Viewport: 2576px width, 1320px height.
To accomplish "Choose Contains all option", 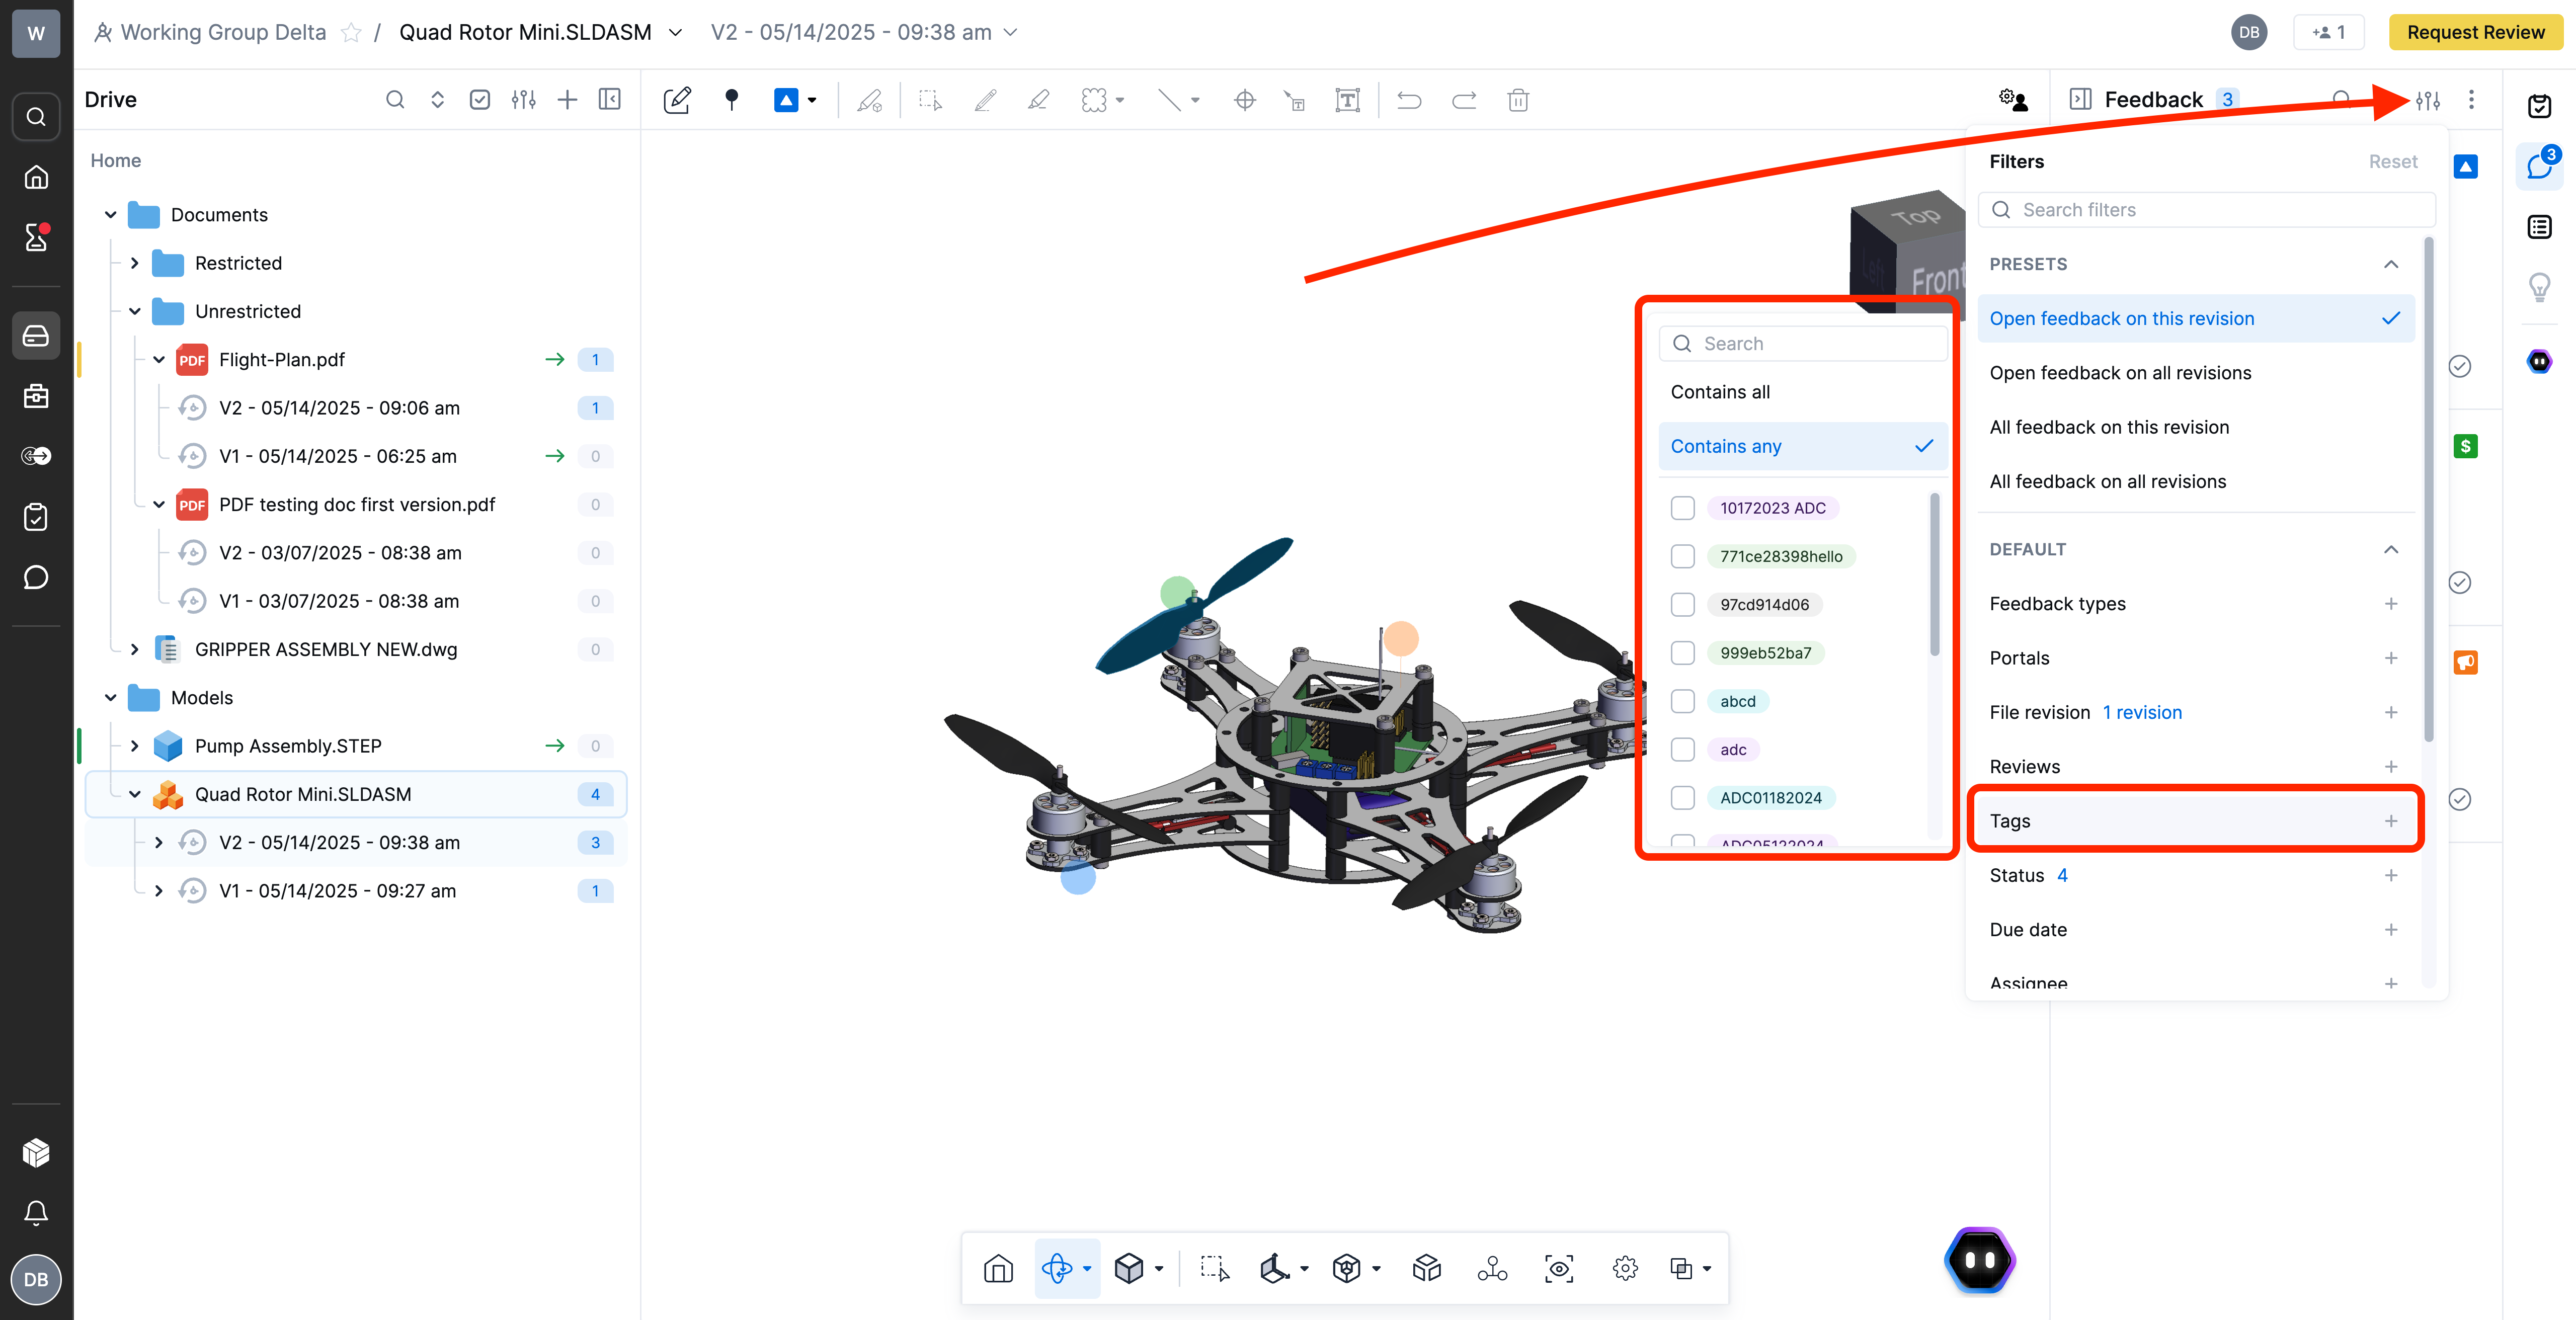I will pyautogui.click(x=1802, y=392).
